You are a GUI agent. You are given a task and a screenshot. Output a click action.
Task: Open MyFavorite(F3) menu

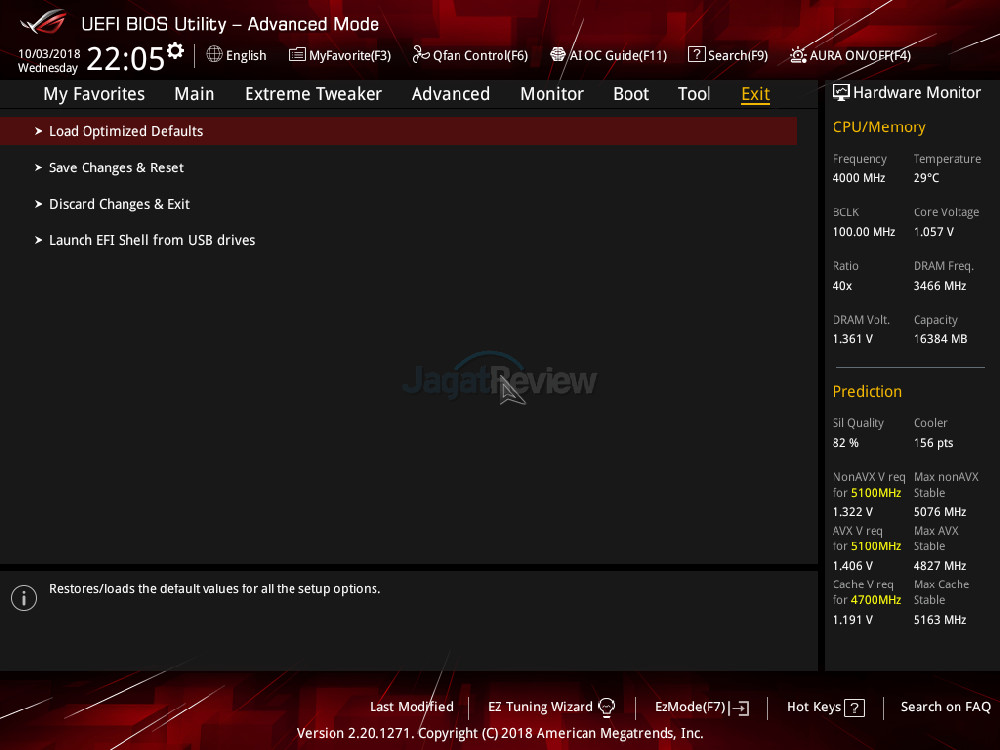click(x=349, y=55)
